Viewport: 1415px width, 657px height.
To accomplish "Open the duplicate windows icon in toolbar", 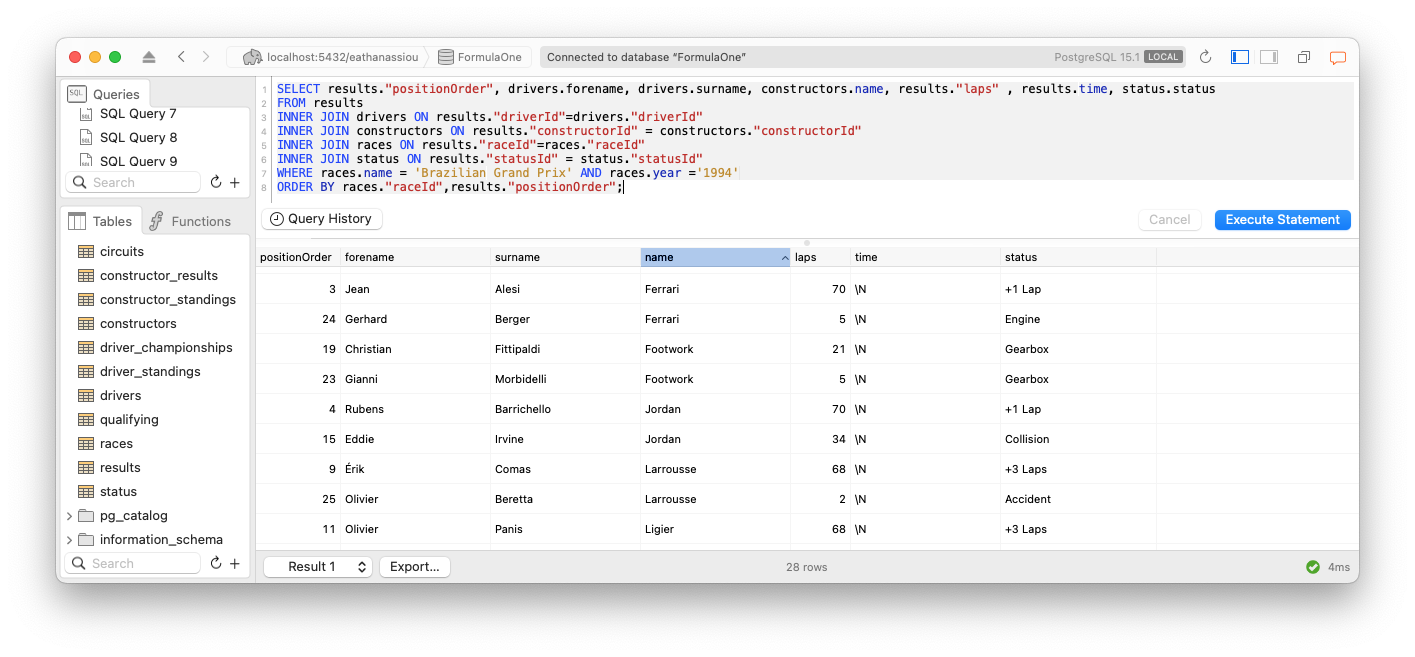I will (x=1304, y=57).
